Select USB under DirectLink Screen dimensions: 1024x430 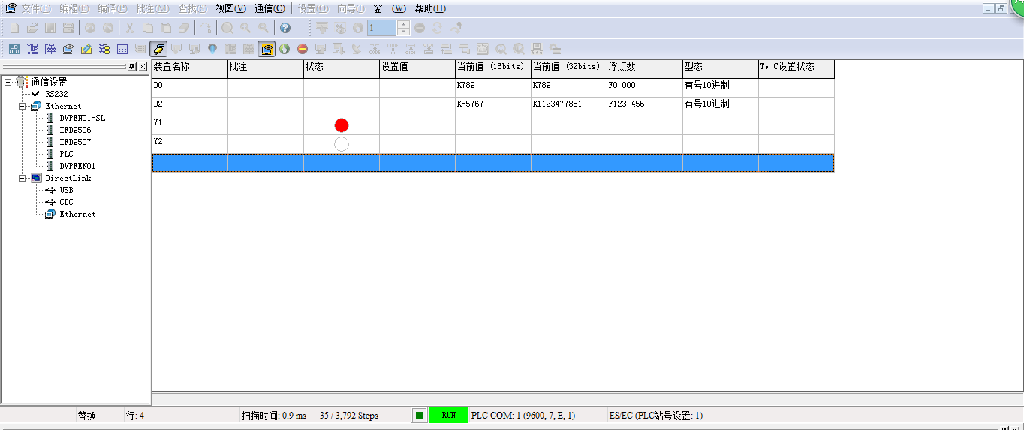pos(66,190)
